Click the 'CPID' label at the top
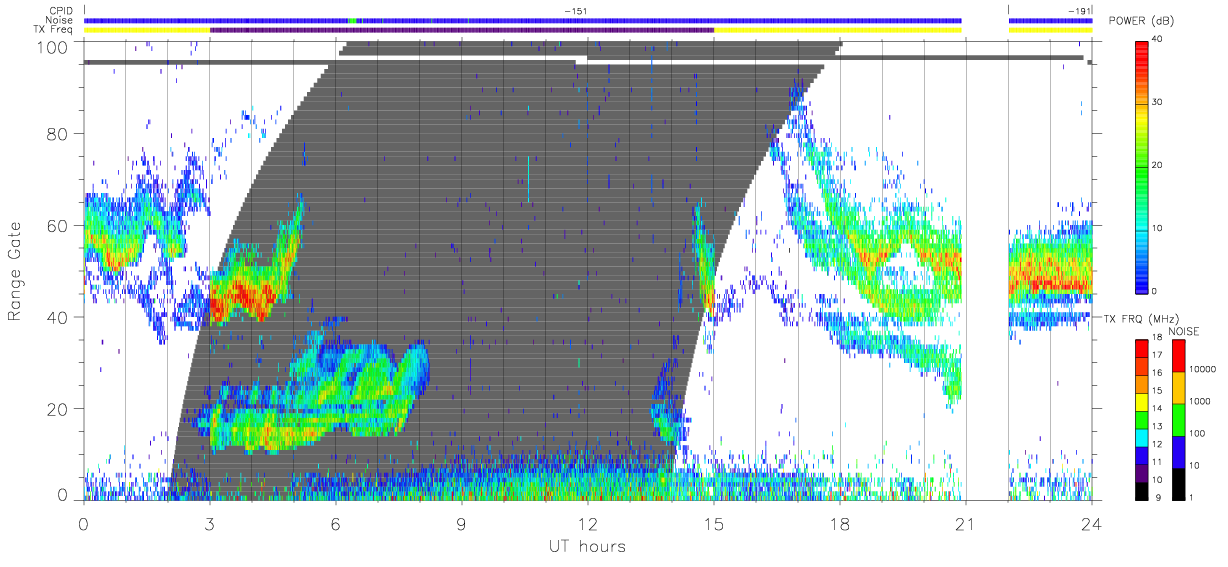This screenshot has height=567, width=1228. point(61,11)
